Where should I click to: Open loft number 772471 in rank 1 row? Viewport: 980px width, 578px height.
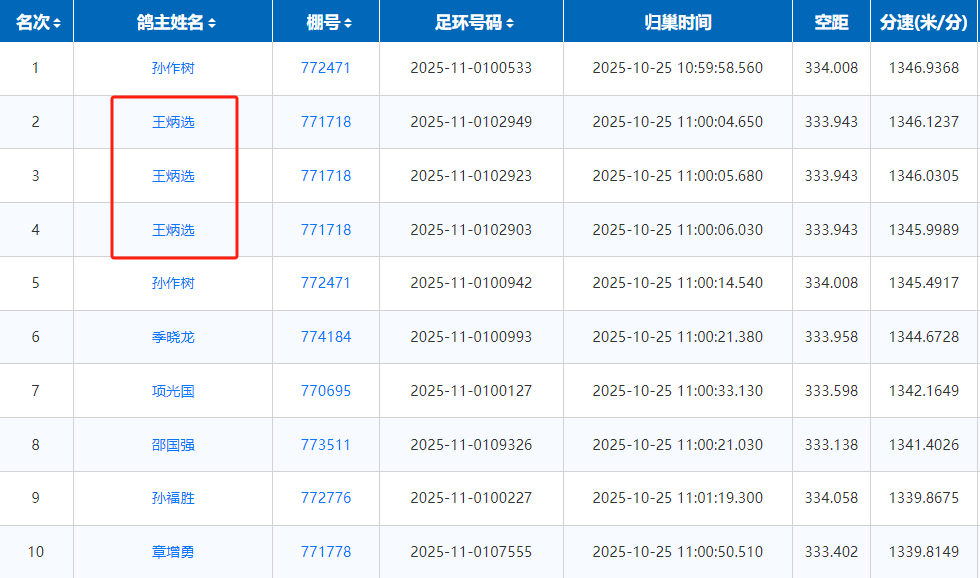point(326,68)
